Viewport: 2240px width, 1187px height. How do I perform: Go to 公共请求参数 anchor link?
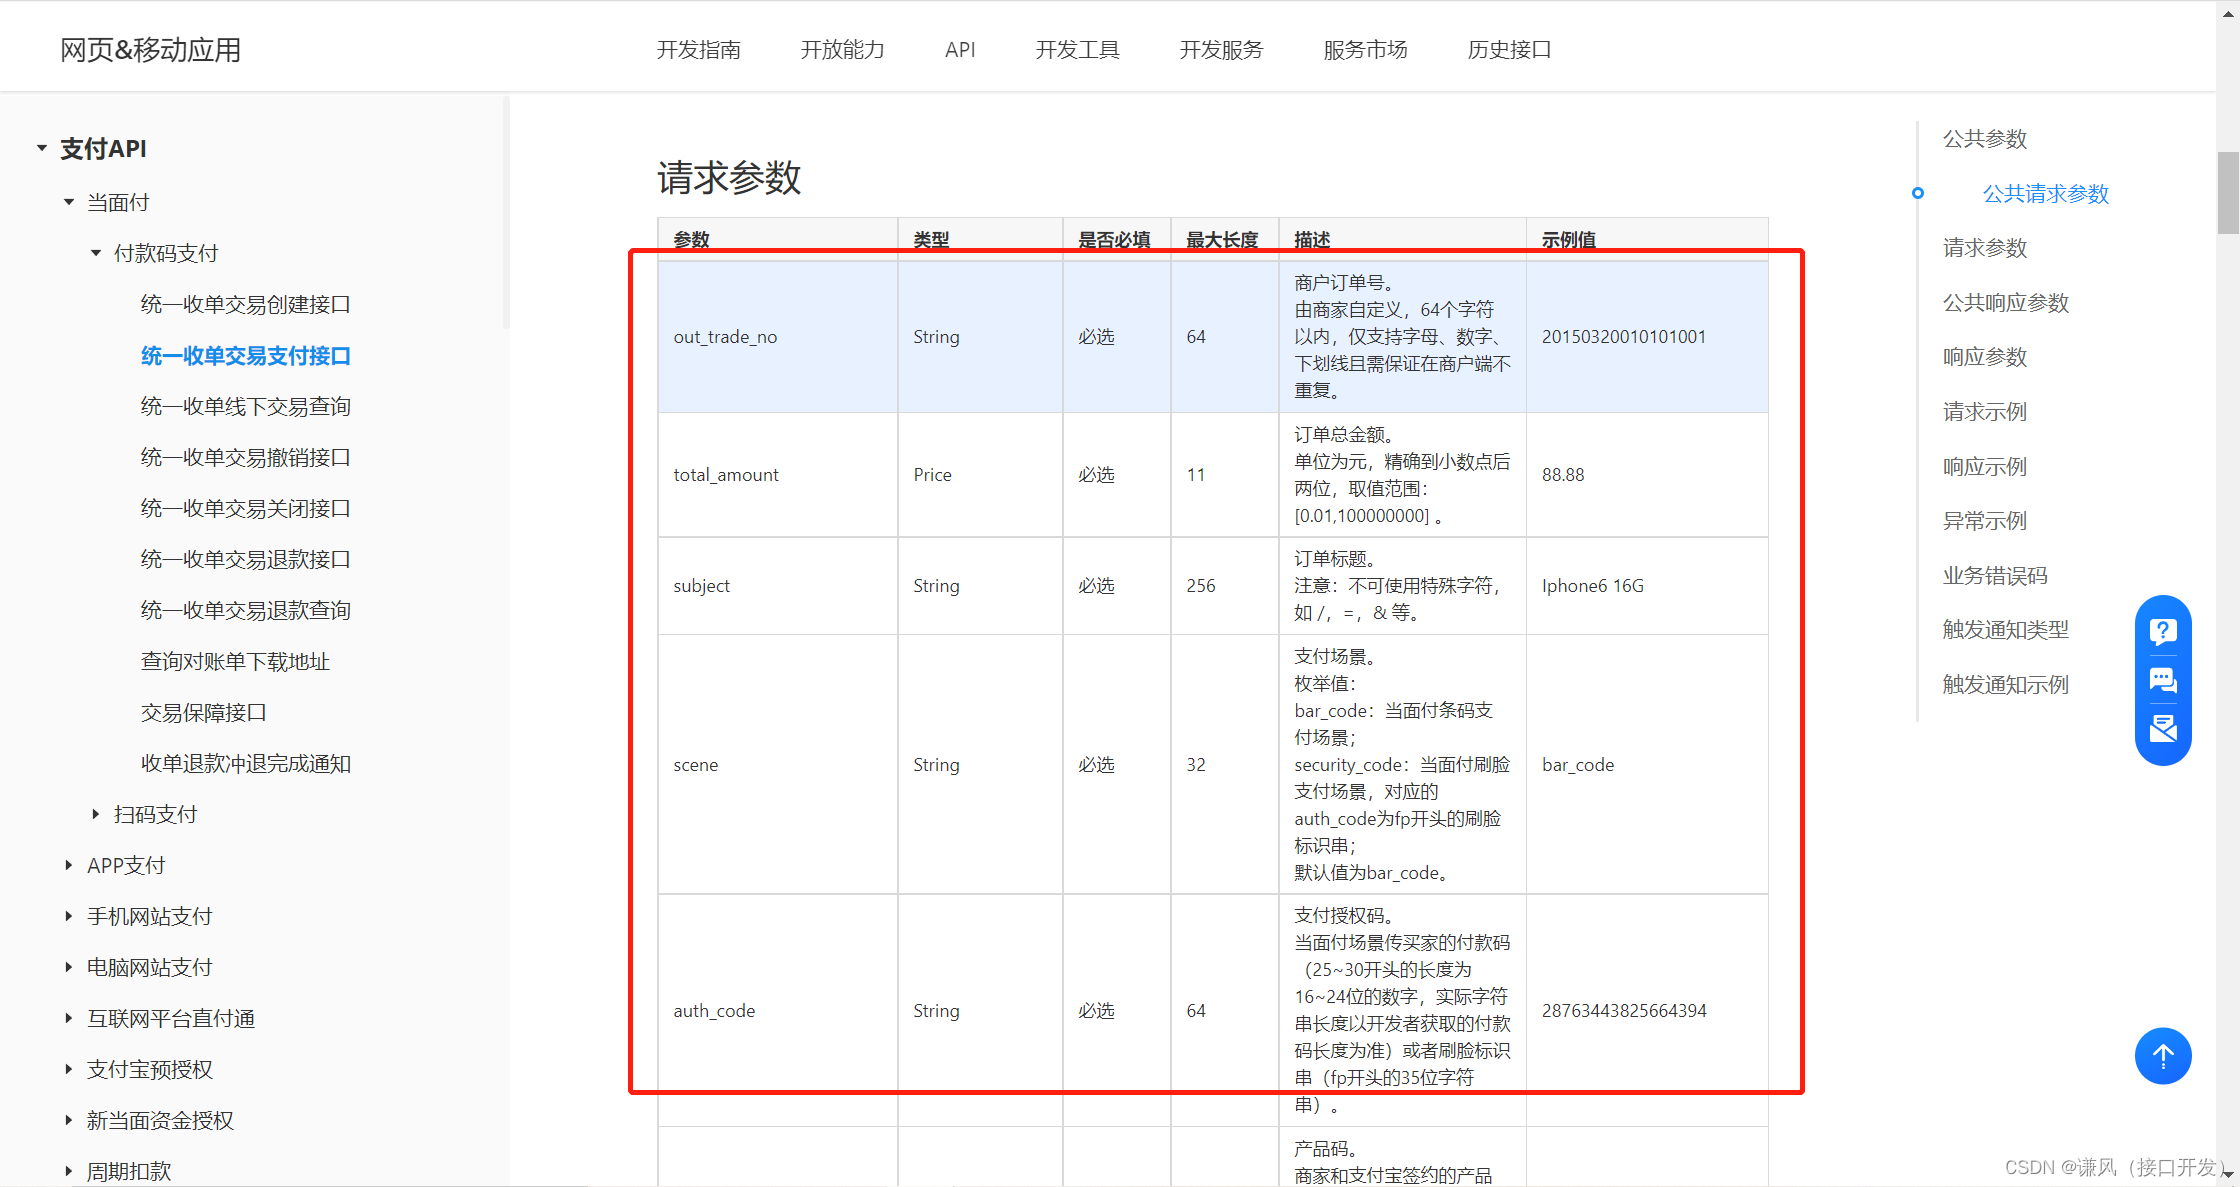pos(2045,193)
